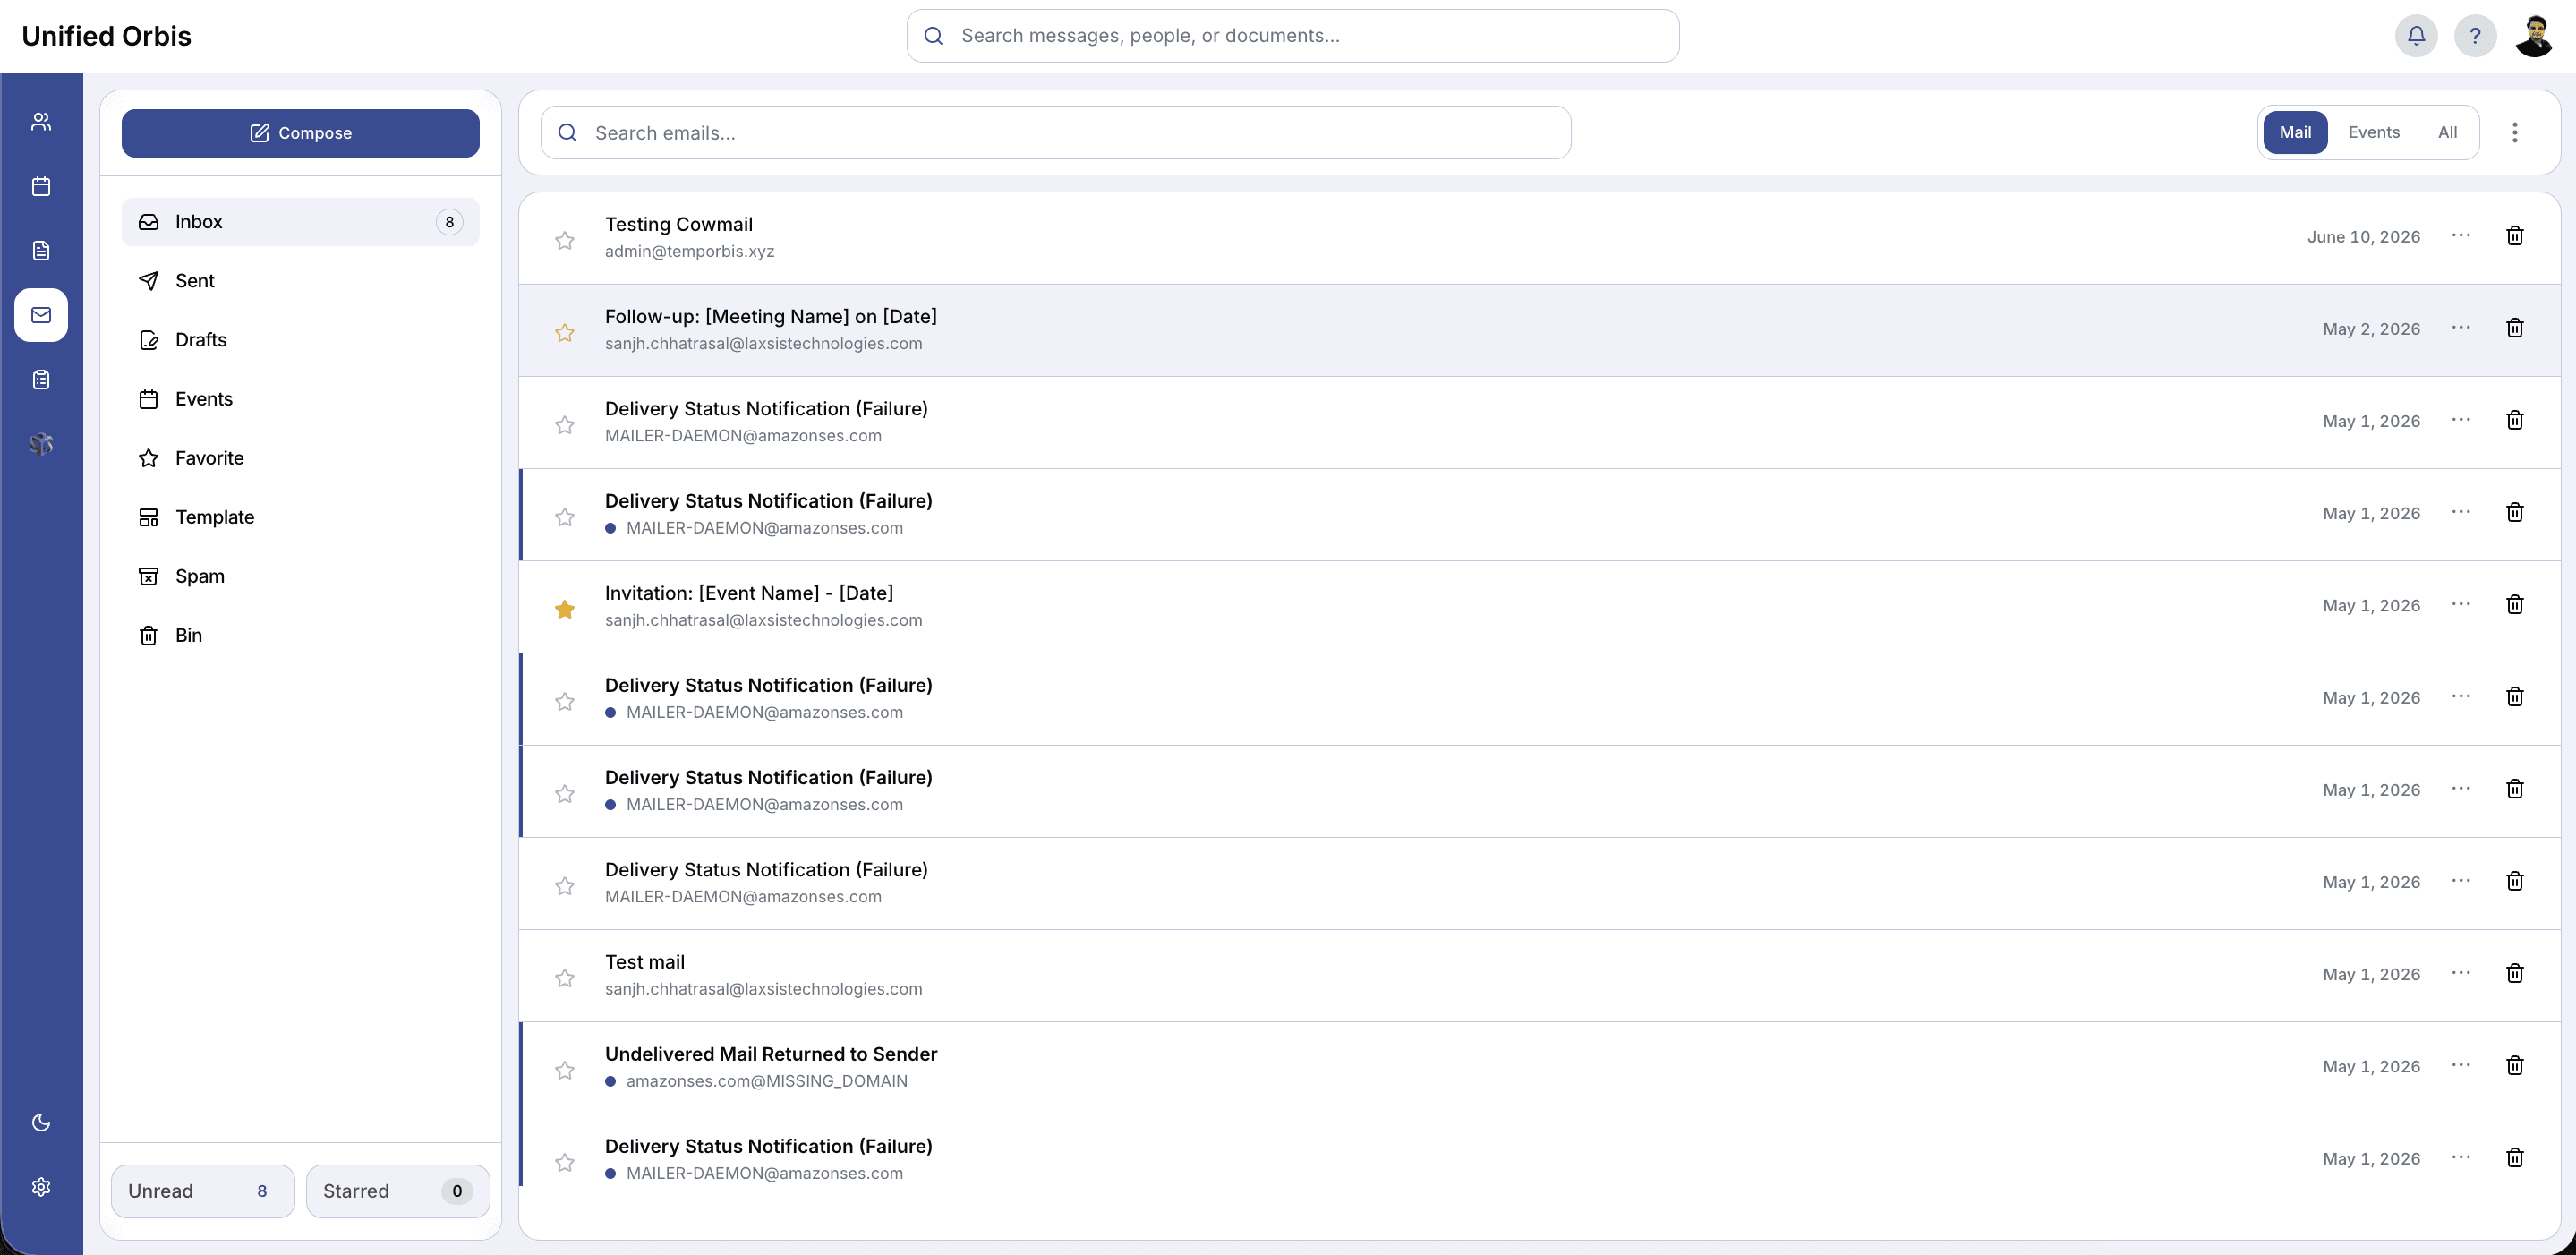2576x1255 pixels.
Task: Open the Spam folder
Action: click(x=300, y=576)
